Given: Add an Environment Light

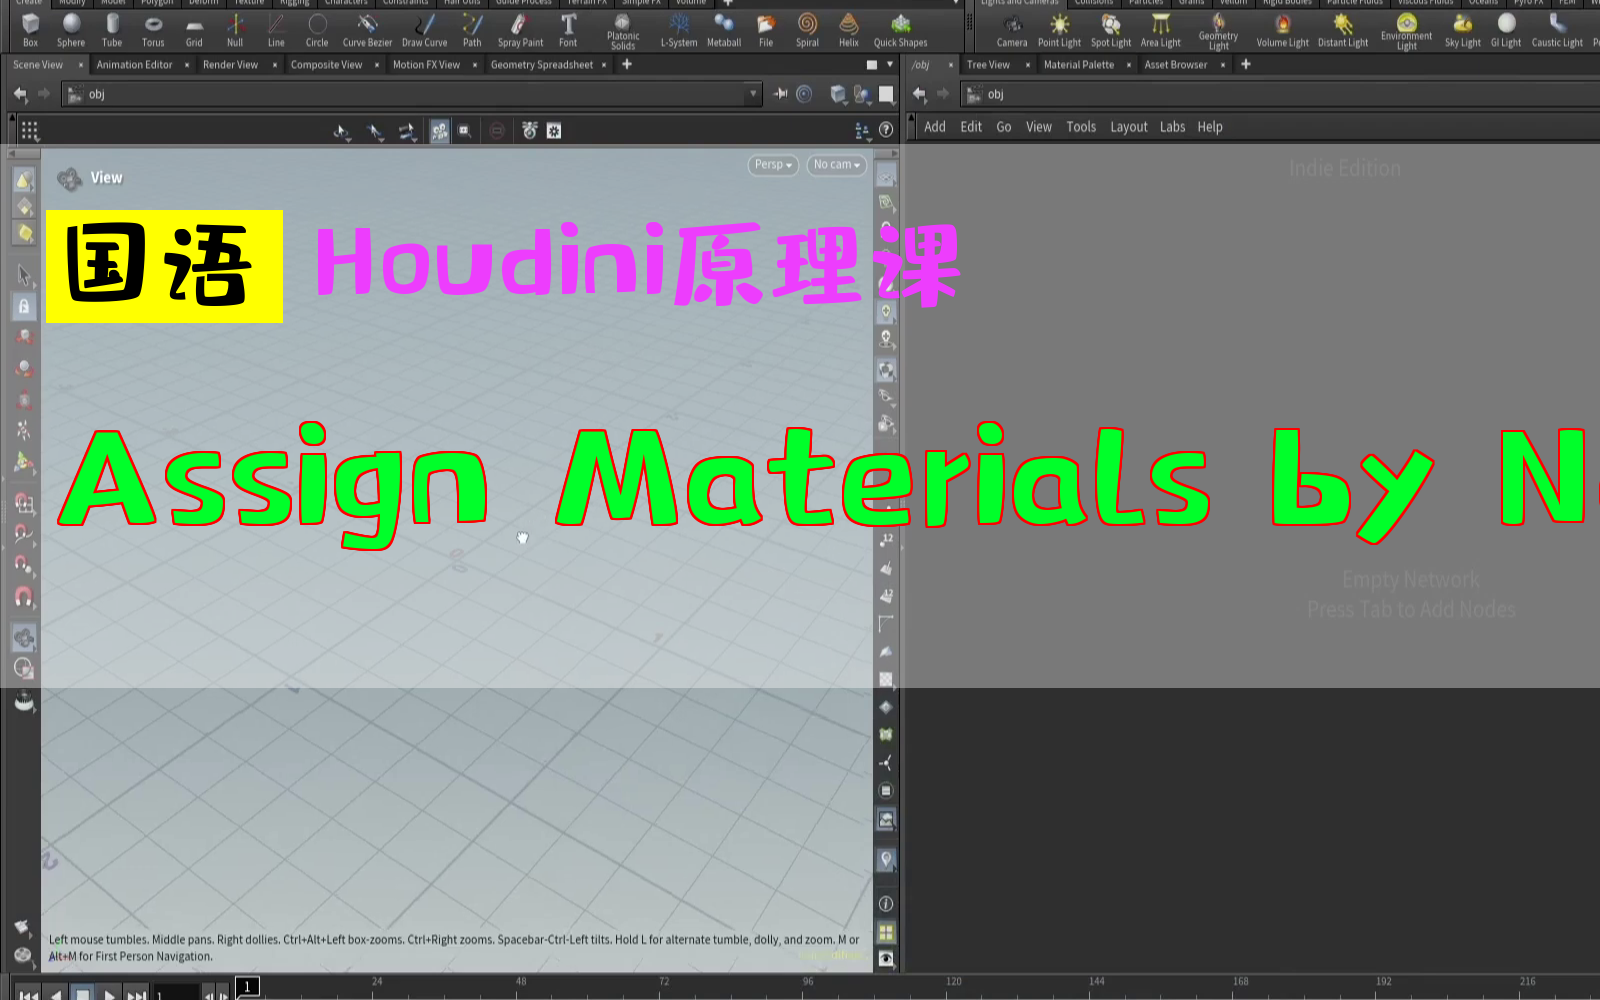Looking at the screenshot, I should tap(1406, 32).
